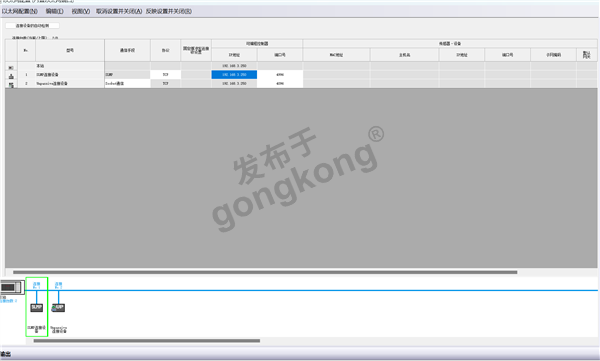Open the TCP protocol cell for SLMP row
Image resolution: width=600 pixels, height=361 pixels.
coord(165,75)
